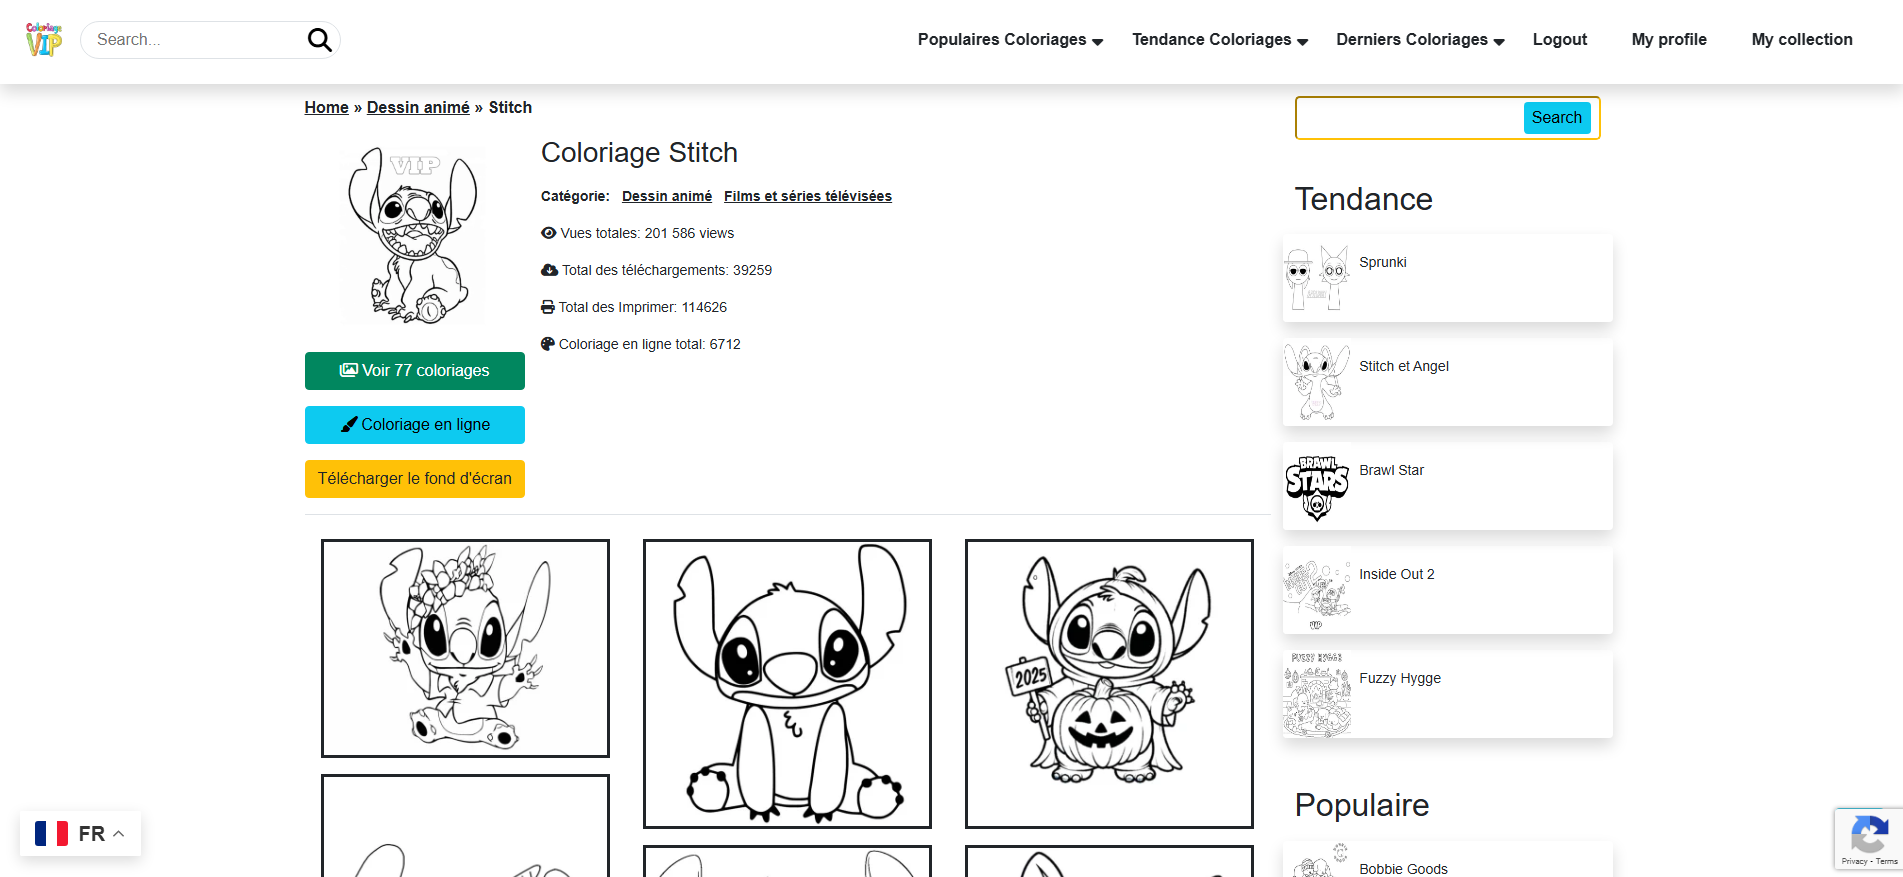
Task: Click Télécharger le fond d'écran button
Action: [415, 479]
